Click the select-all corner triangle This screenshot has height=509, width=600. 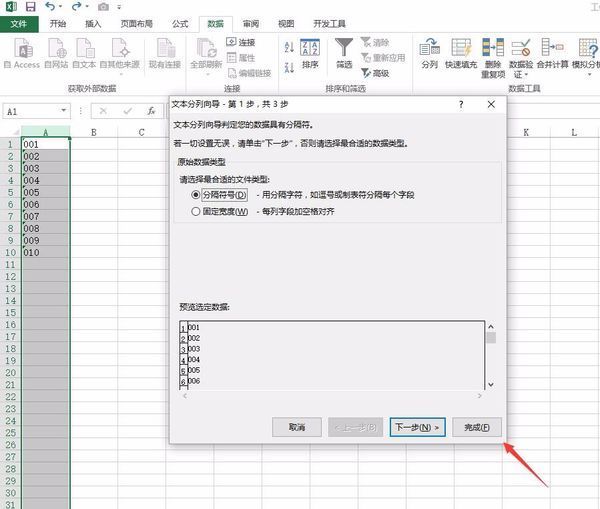click(x=16, y=132)
